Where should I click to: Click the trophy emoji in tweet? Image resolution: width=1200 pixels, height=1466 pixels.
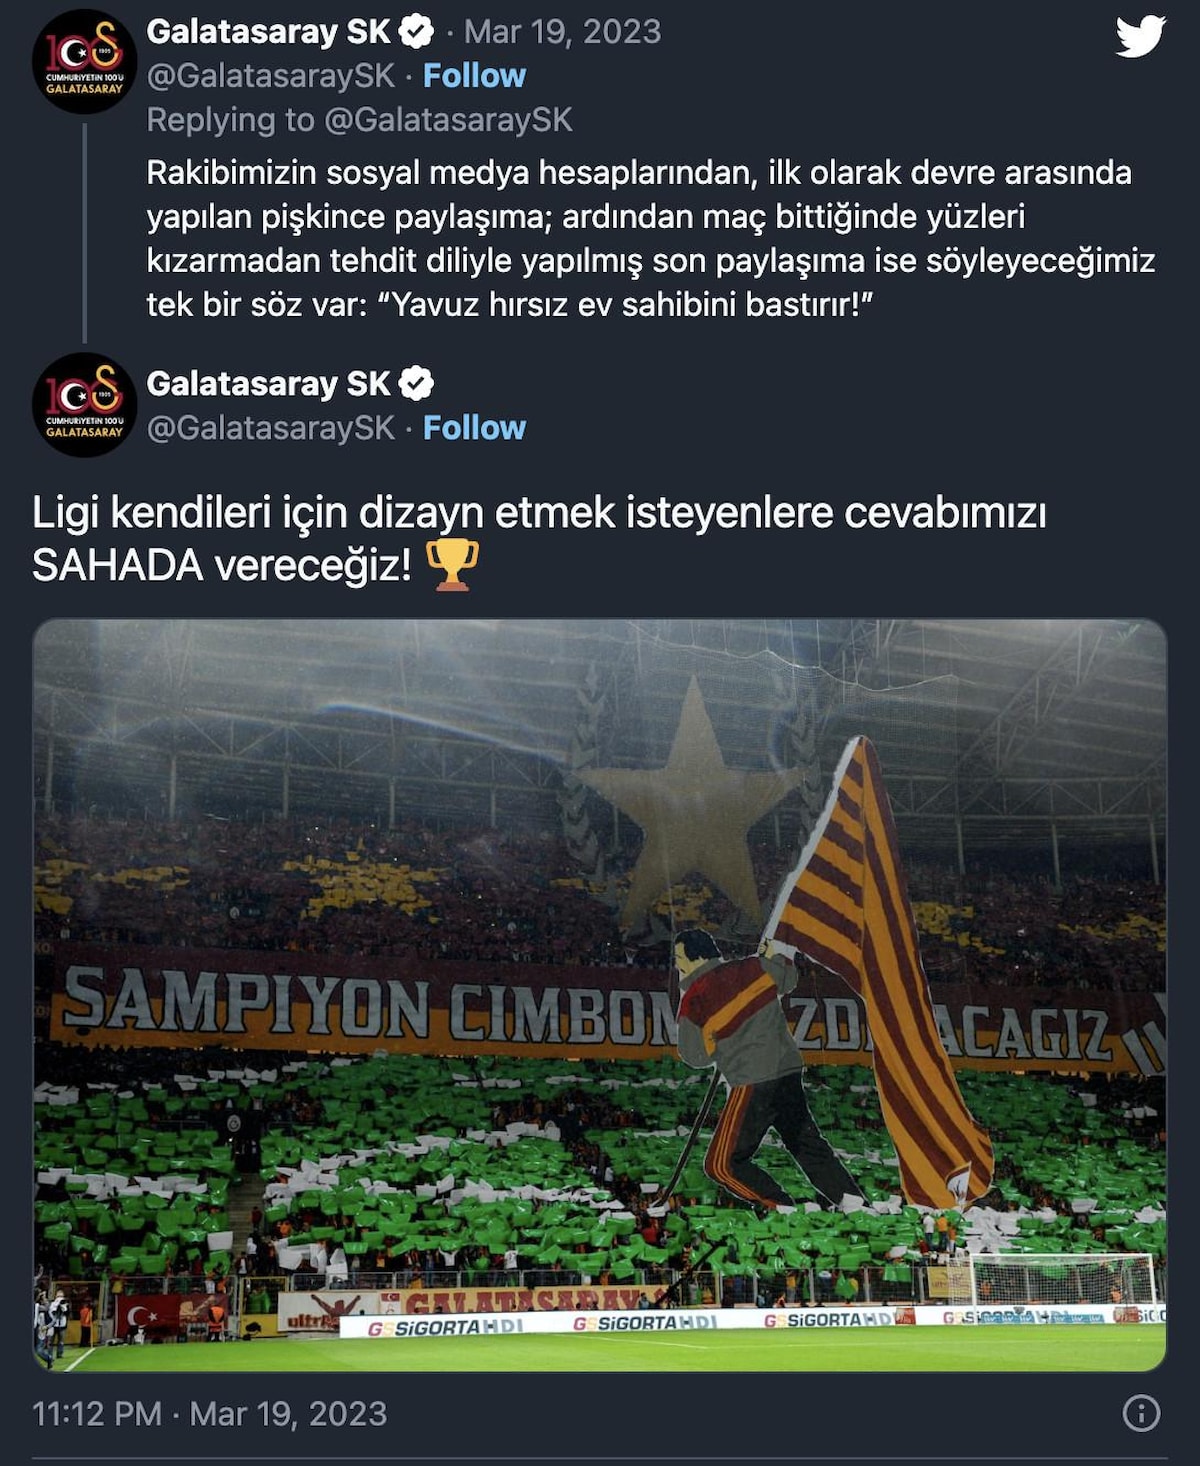[x=452, y=566]
